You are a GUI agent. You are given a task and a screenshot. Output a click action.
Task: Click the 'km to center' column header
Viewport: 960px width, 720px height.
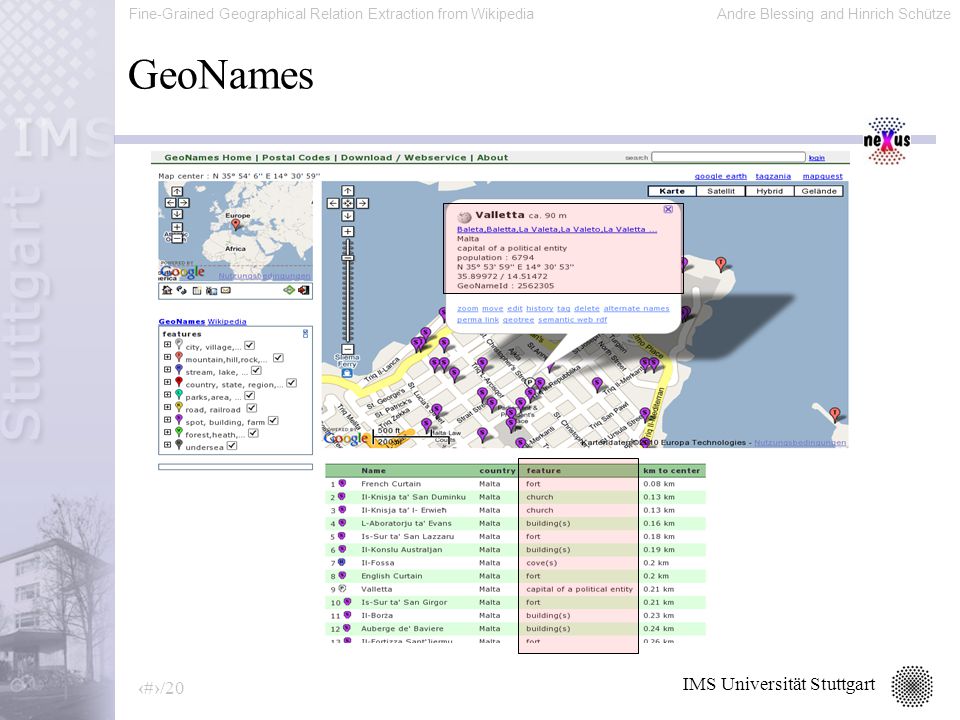click(671, 471)
